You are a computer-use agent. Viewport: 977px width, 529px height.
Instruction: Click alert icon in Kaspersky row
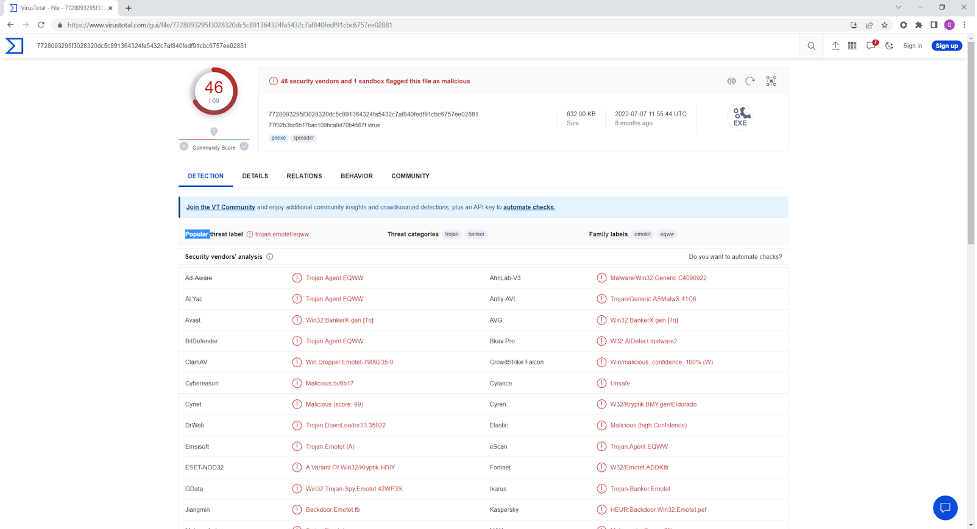pyautogui.click(x=601, y=510)
